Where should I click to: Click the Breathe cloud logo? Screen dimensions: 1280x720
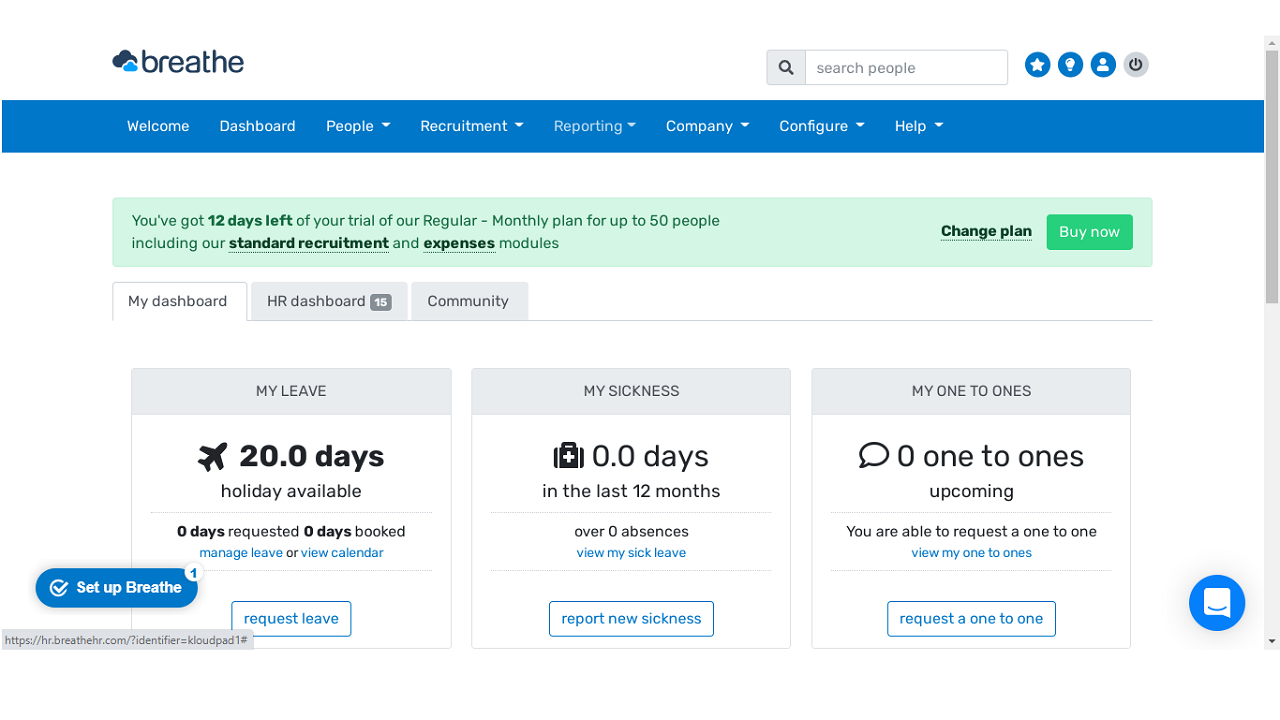tap(178, 62)
